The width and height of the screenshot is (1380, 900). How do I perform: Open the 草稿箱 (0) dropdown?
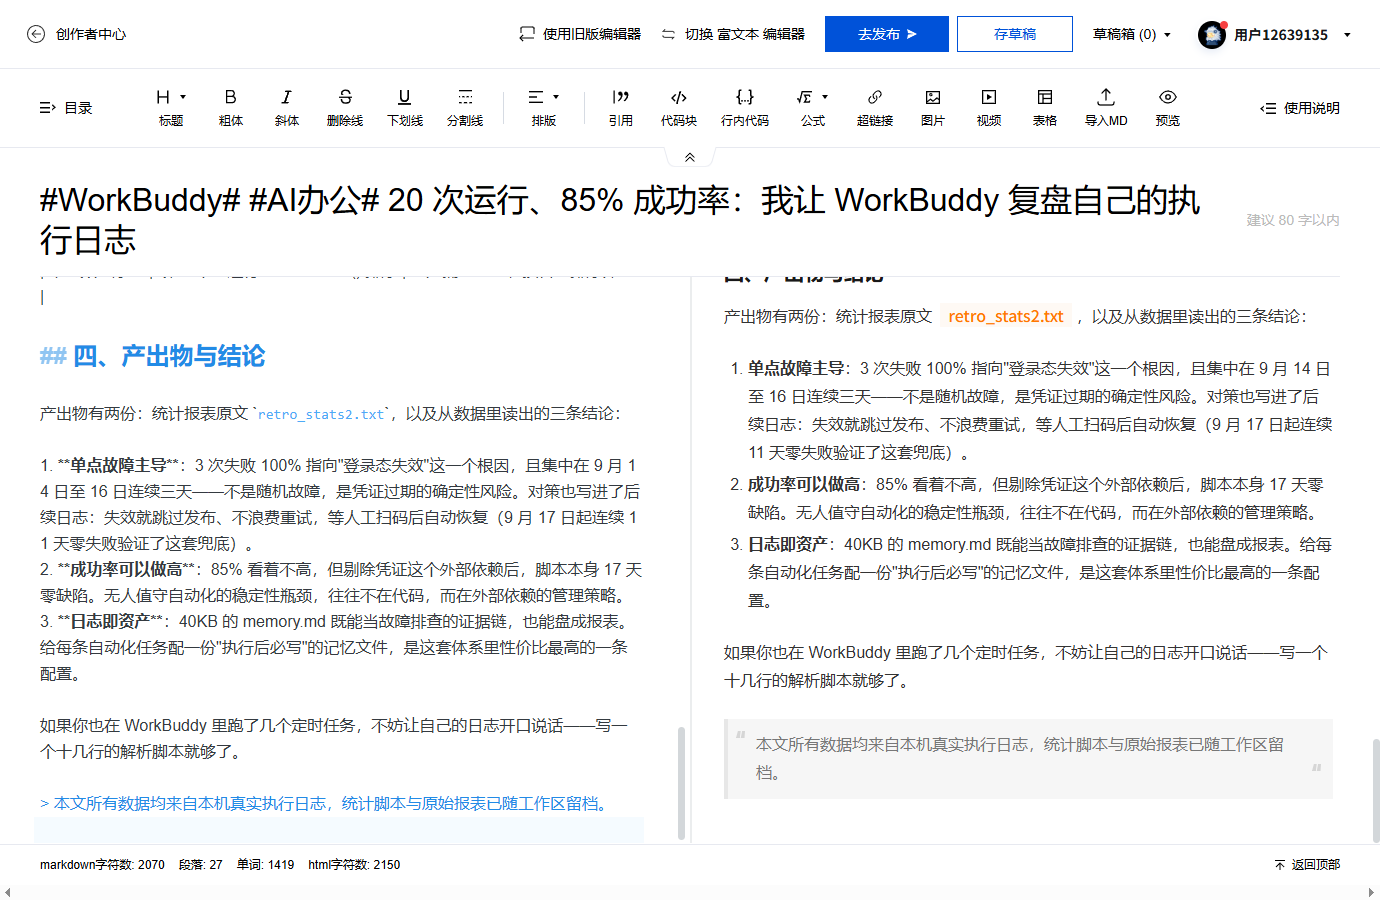click(1132, 34)
